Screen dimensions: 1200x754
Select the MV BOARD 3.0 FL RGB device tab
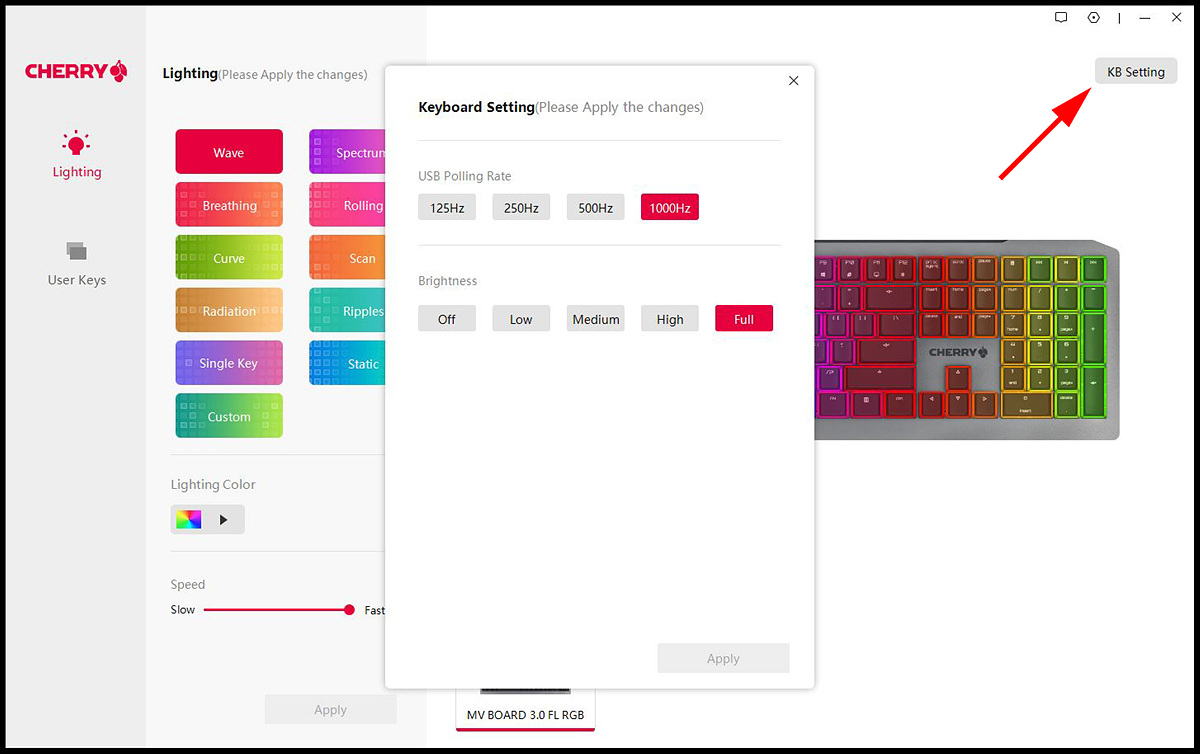(525, 709)
